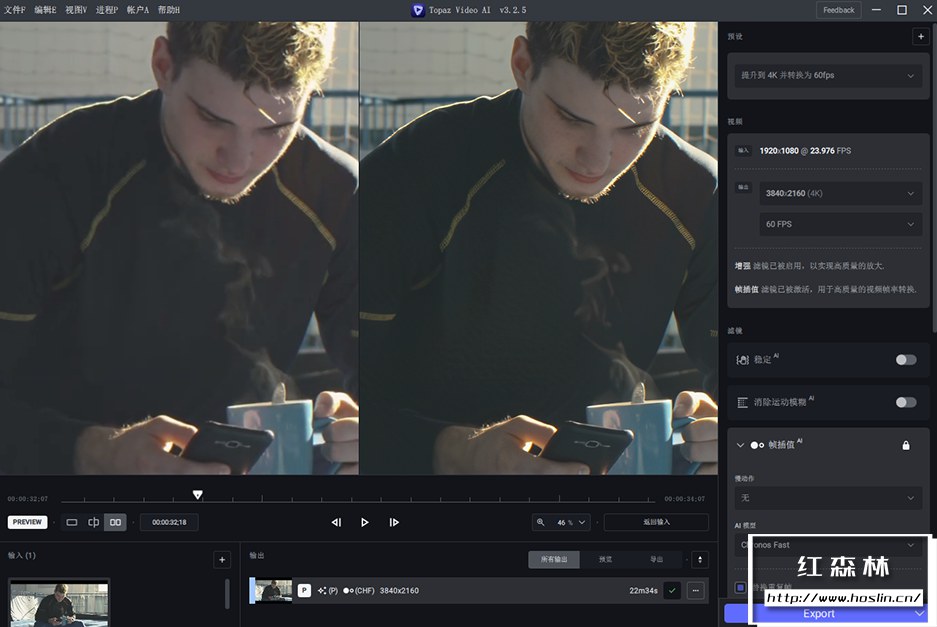Click the 稳定 stabilization icon

point(742,360)
